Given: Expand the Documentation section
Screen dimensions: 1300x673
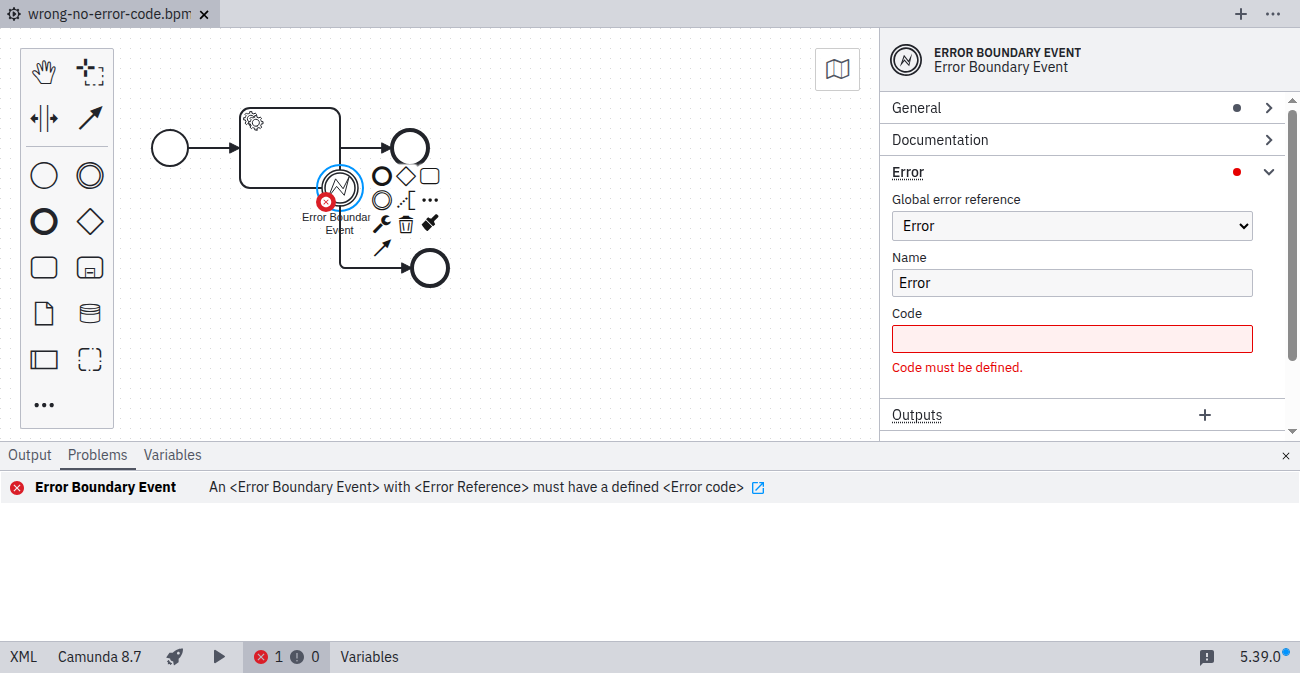Looking at the screenshot, I should pyautogui.click(x=1268, y=140).
